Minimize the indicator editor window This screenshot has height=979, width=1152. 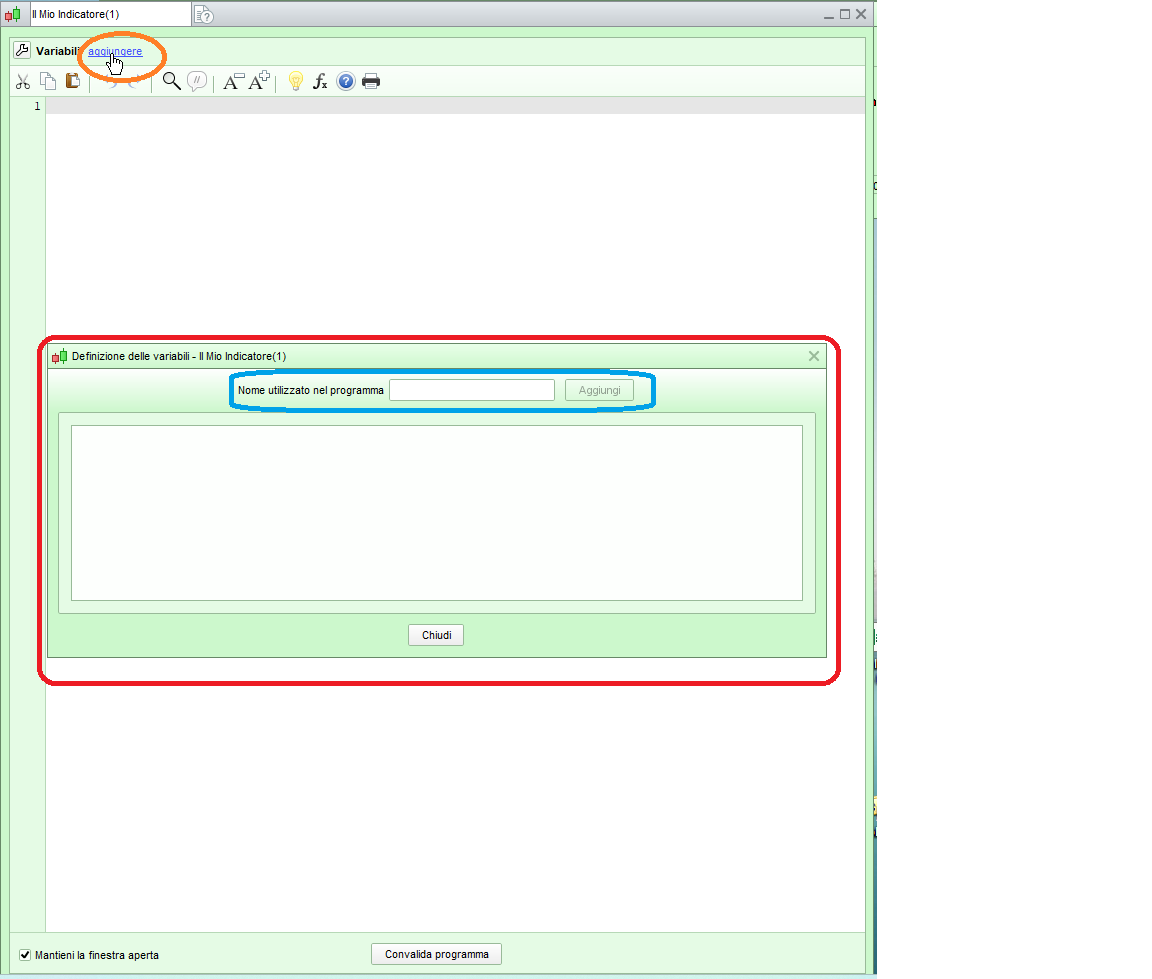tap(829, 15)
